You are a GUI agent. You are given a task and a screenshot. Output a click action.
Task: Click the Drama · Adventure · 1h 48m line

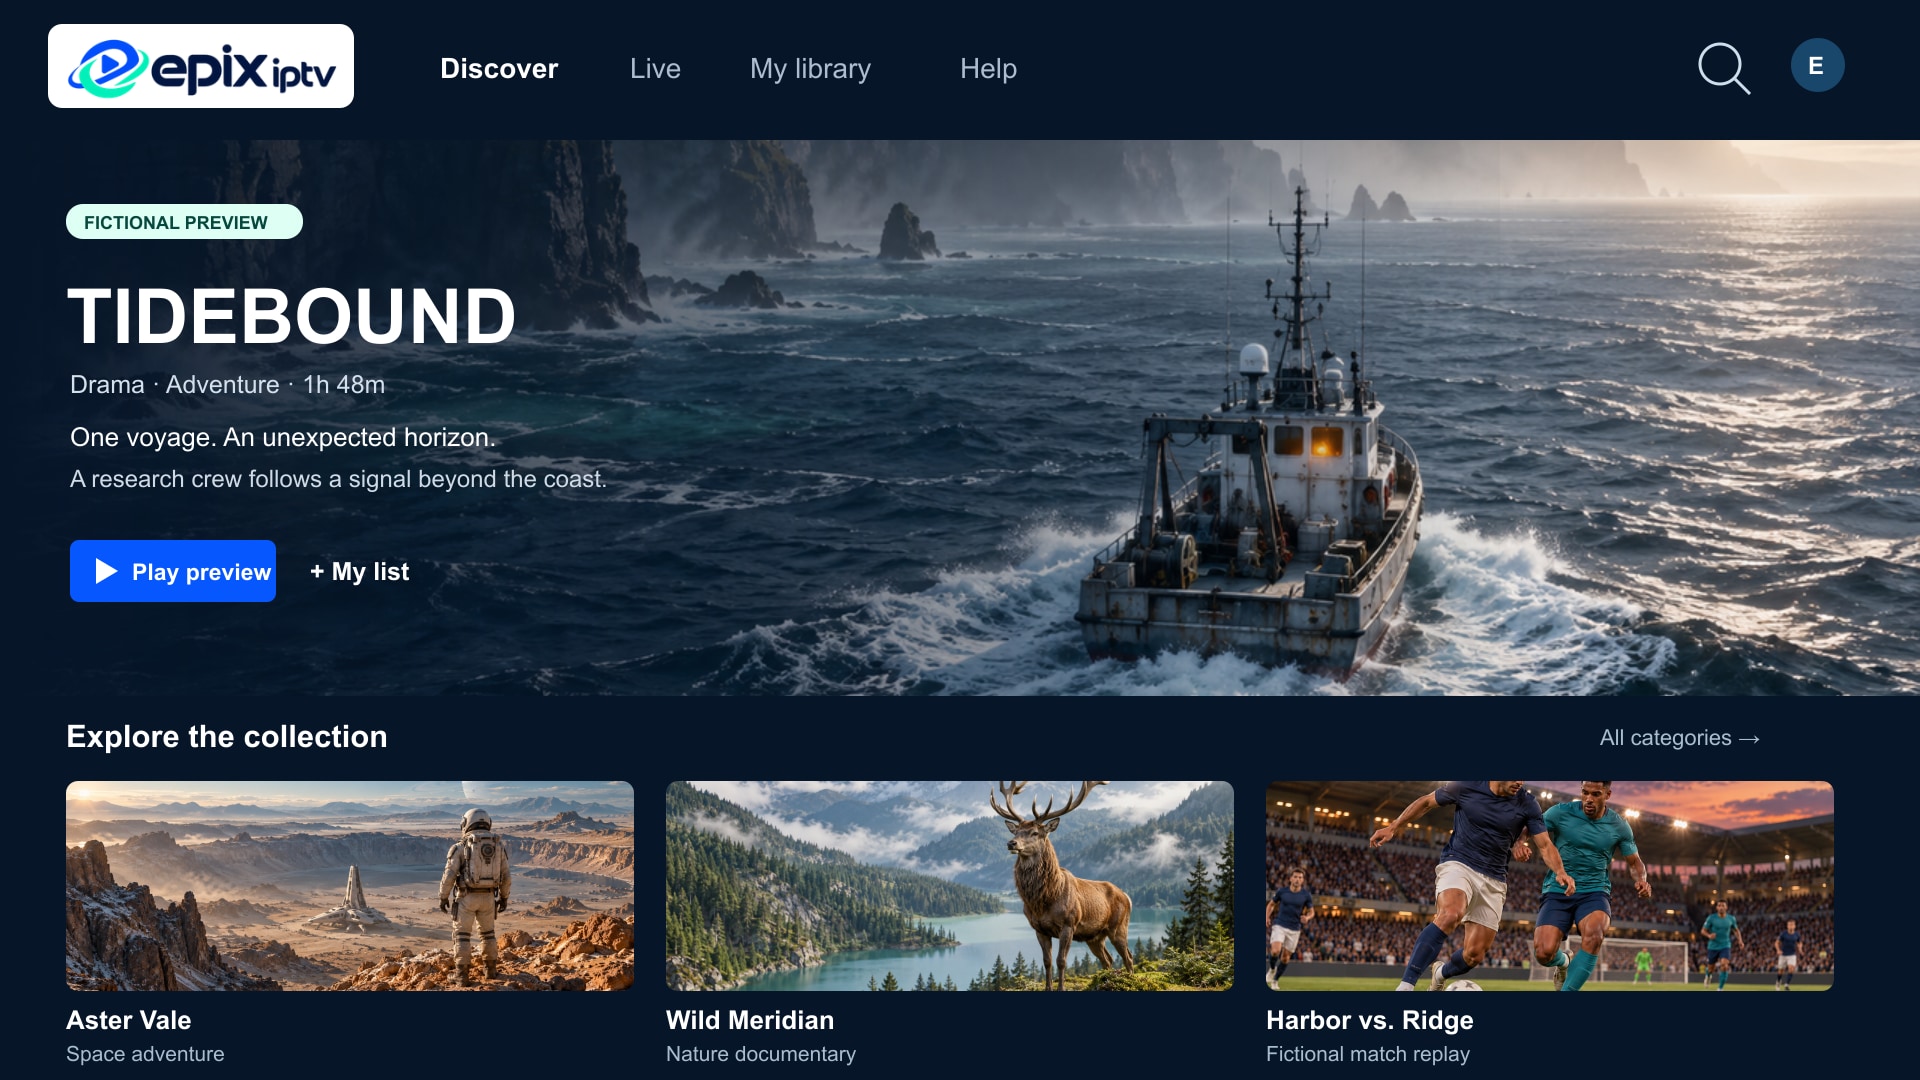pyautogui.click(x=228, y=385)
